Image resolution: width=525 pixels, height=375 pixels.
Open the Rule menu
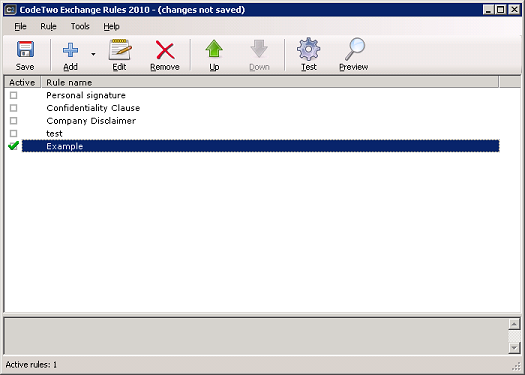(x=48, y=26)
